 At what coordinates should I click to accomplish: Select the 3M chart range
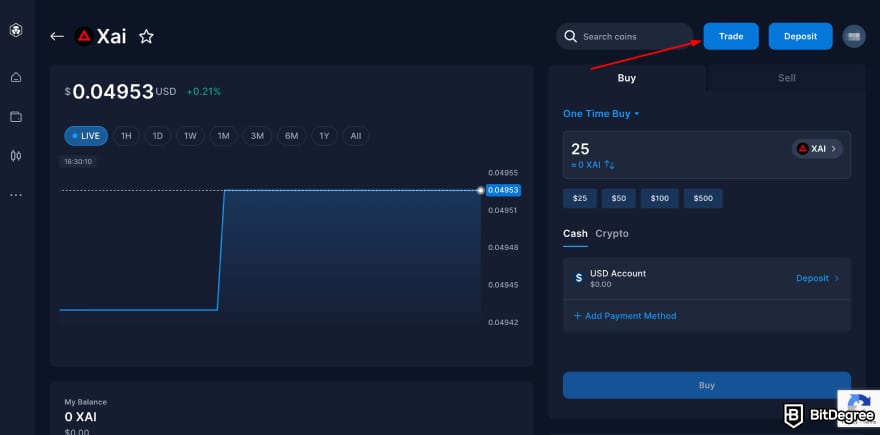click(257, 136)
